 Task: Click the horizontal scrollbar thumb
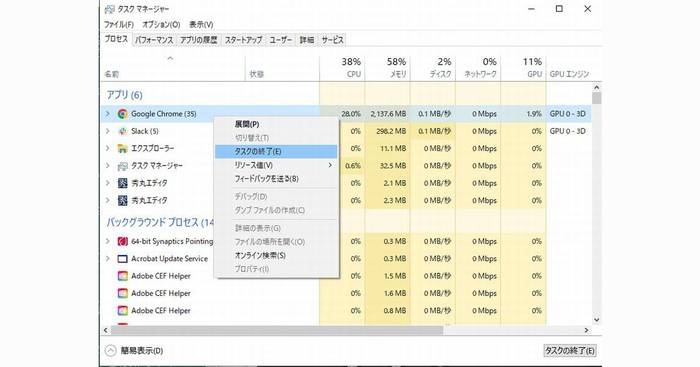tap(277, 330)
